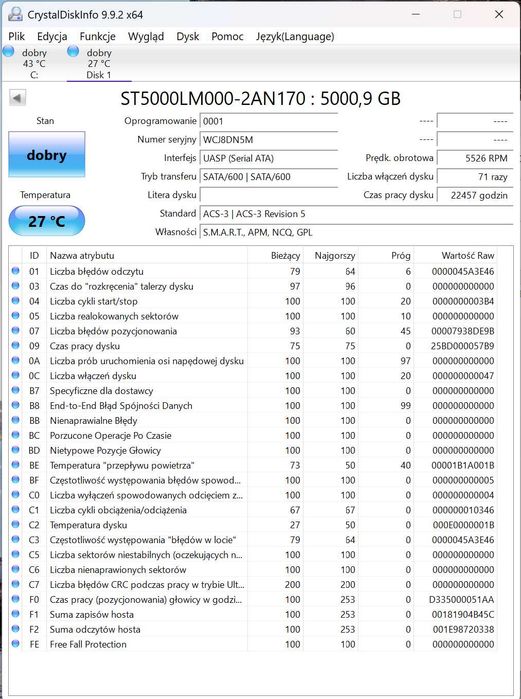
Task: Select raw value 25BD000057B9 in row 09
Action: click(463, 346)
